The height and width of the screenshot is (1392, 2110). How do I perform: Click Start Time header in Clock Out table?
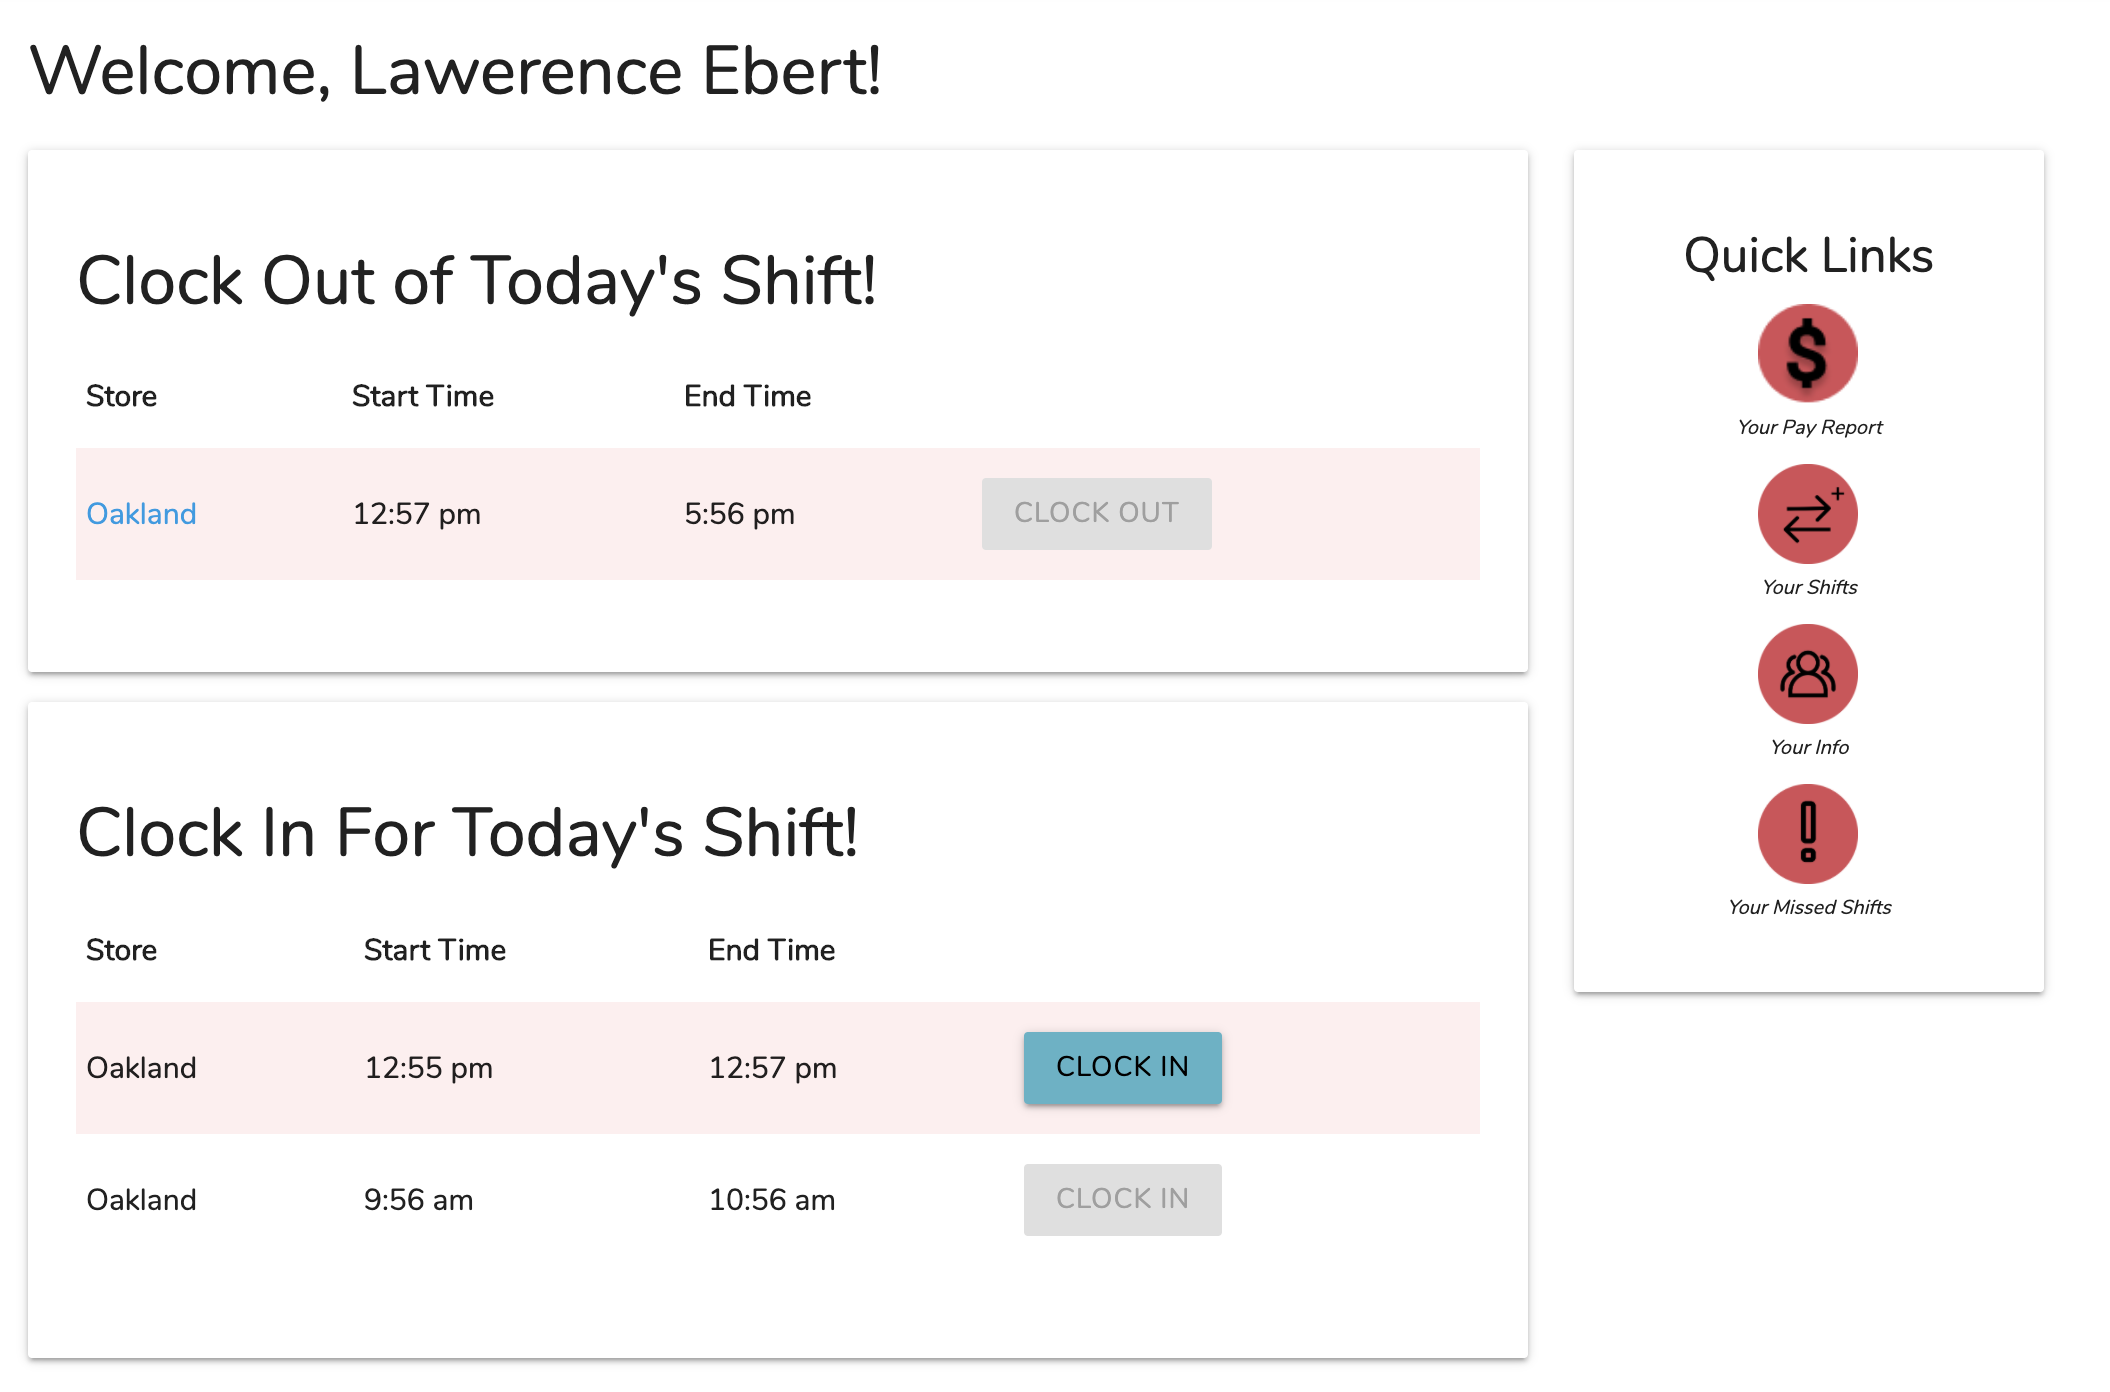pyautogui.click(x=422, y=396)
